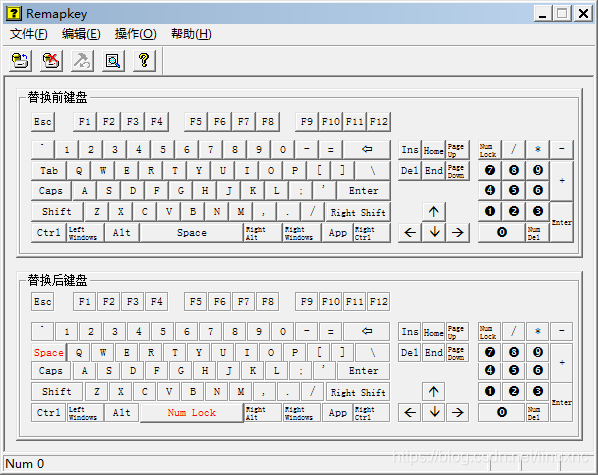Click the Q key on 替换前键盘
The height and width of the screenshot is (475, 598).
pos(79,171)
